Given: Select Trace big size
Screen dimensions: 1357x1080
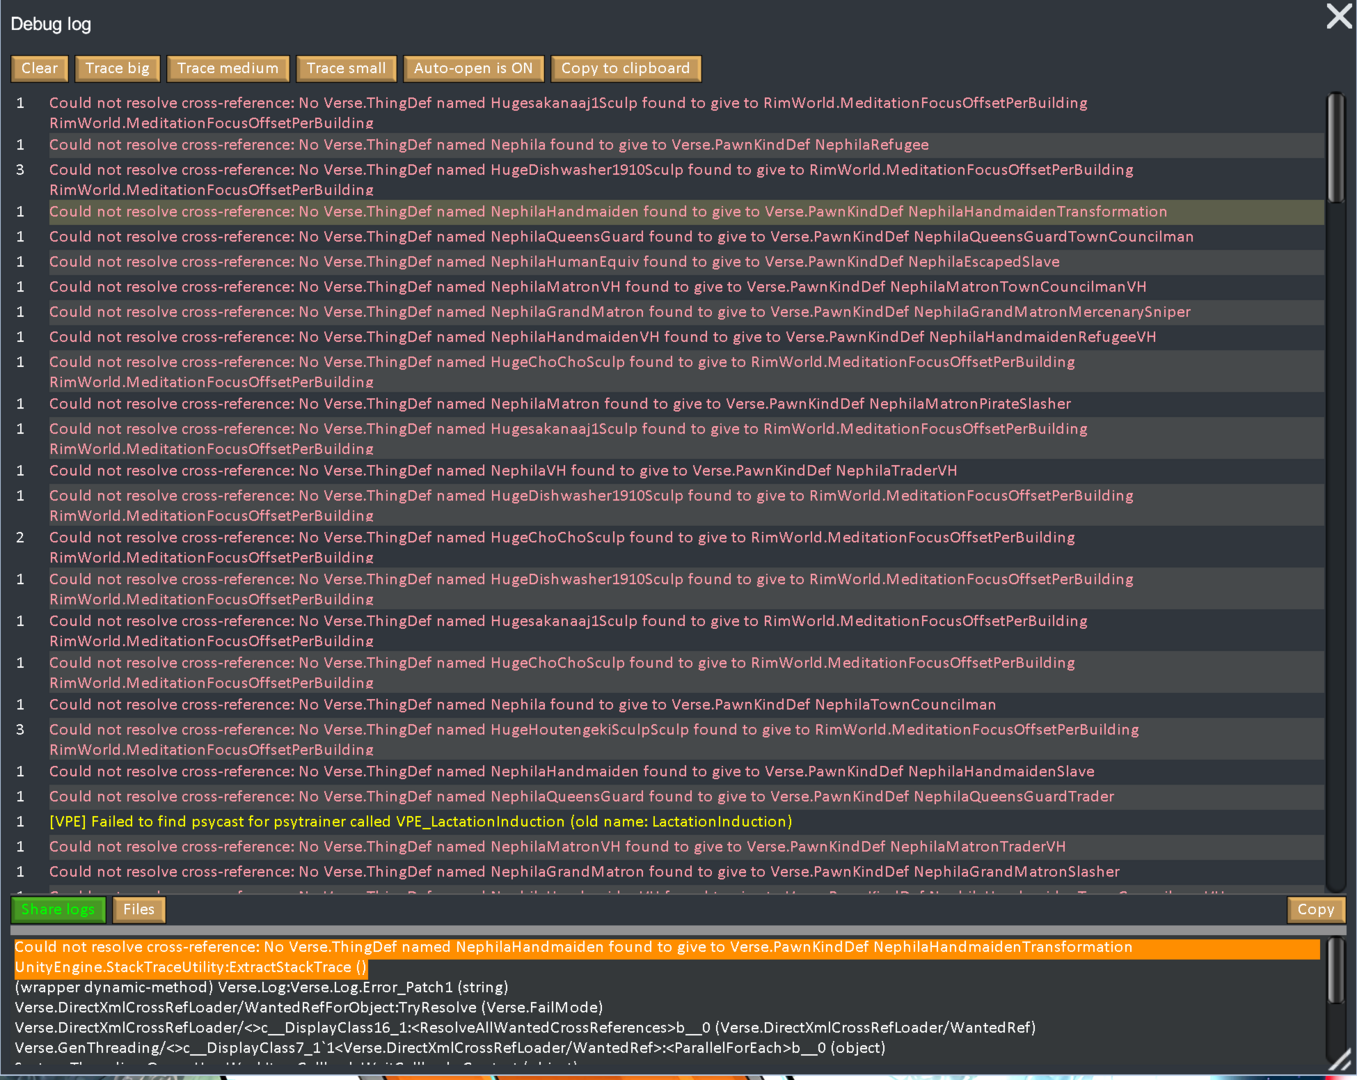Looking at the screenshot, I should [x=117, y=68].
